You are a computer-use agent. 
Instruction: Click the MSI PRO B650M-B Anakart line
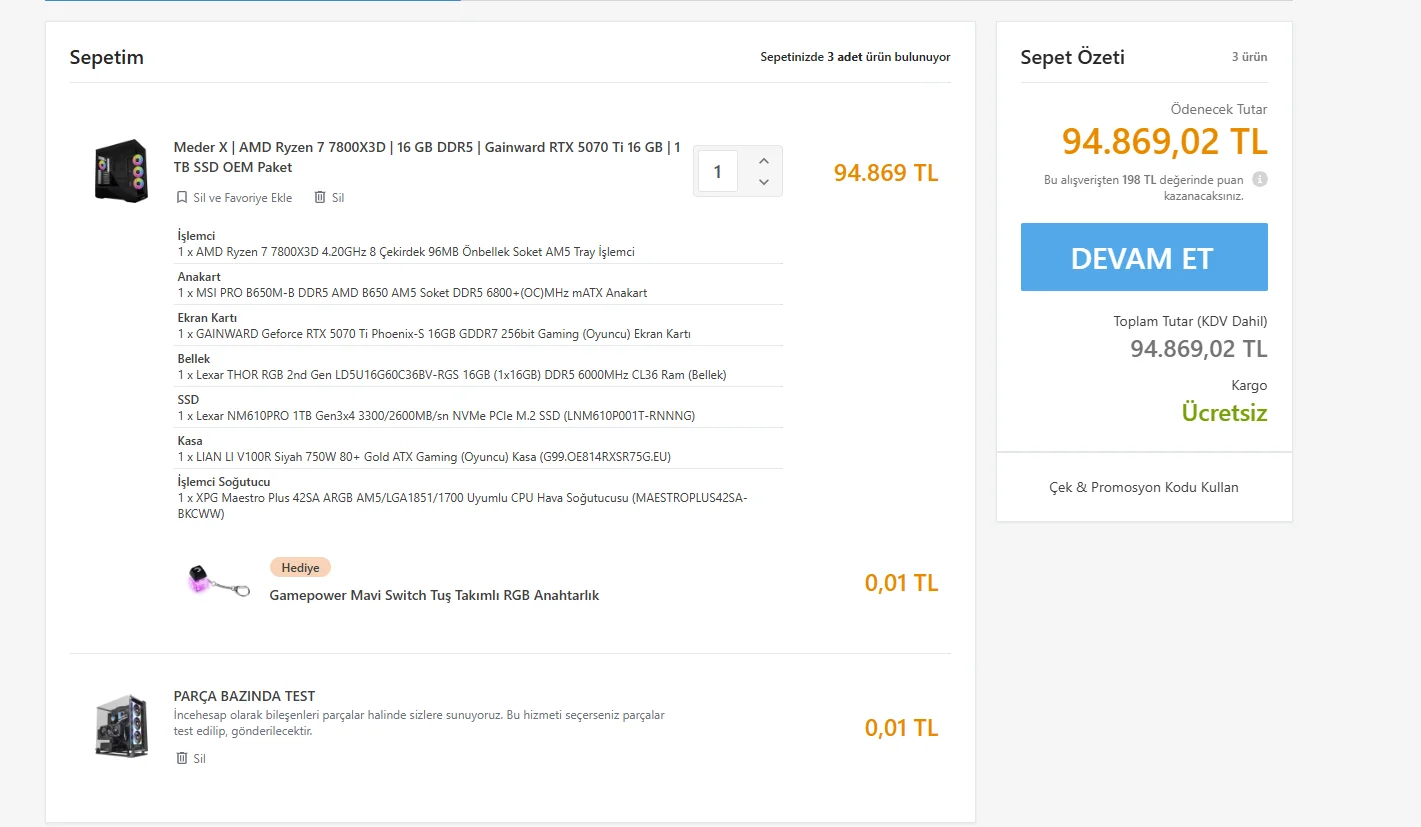coord(412,293)
